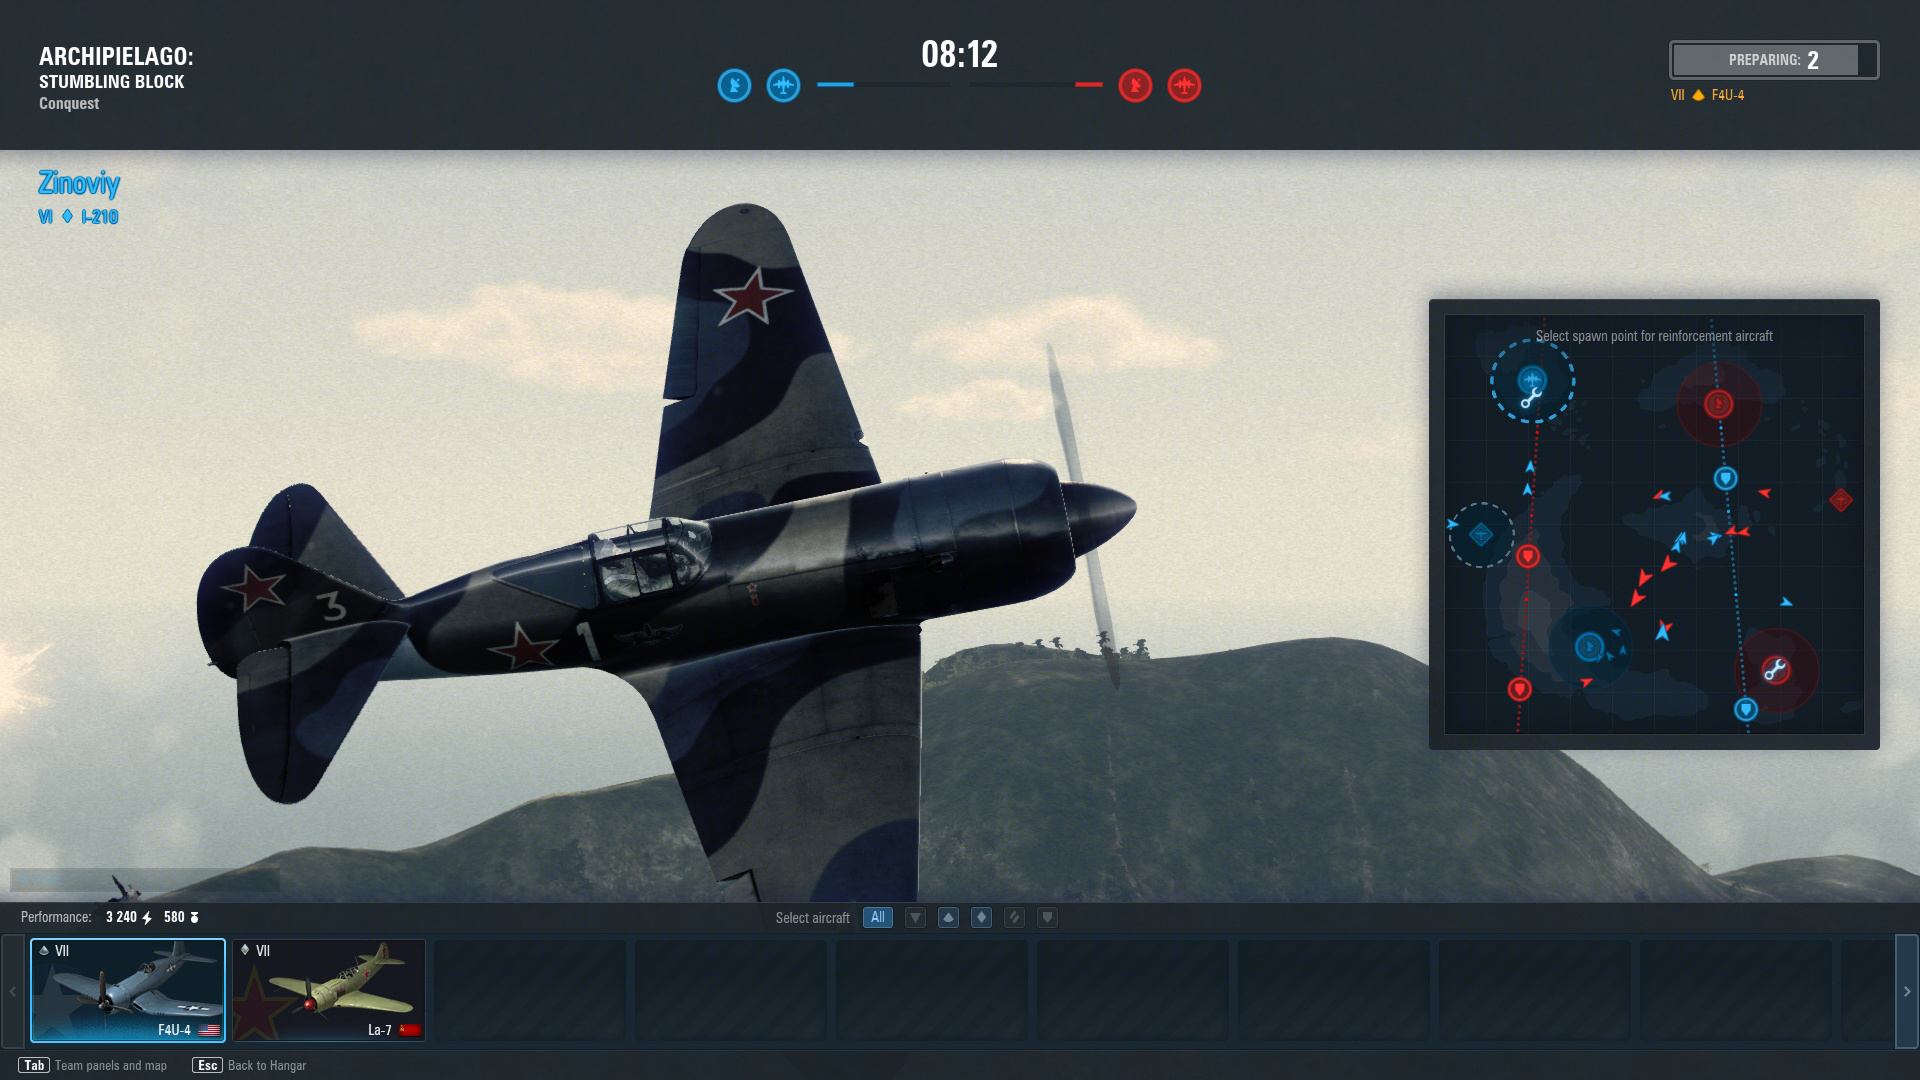Click the 580 score value
The height and width of the screenshot is (1080, 1920).
coord(174,917)
